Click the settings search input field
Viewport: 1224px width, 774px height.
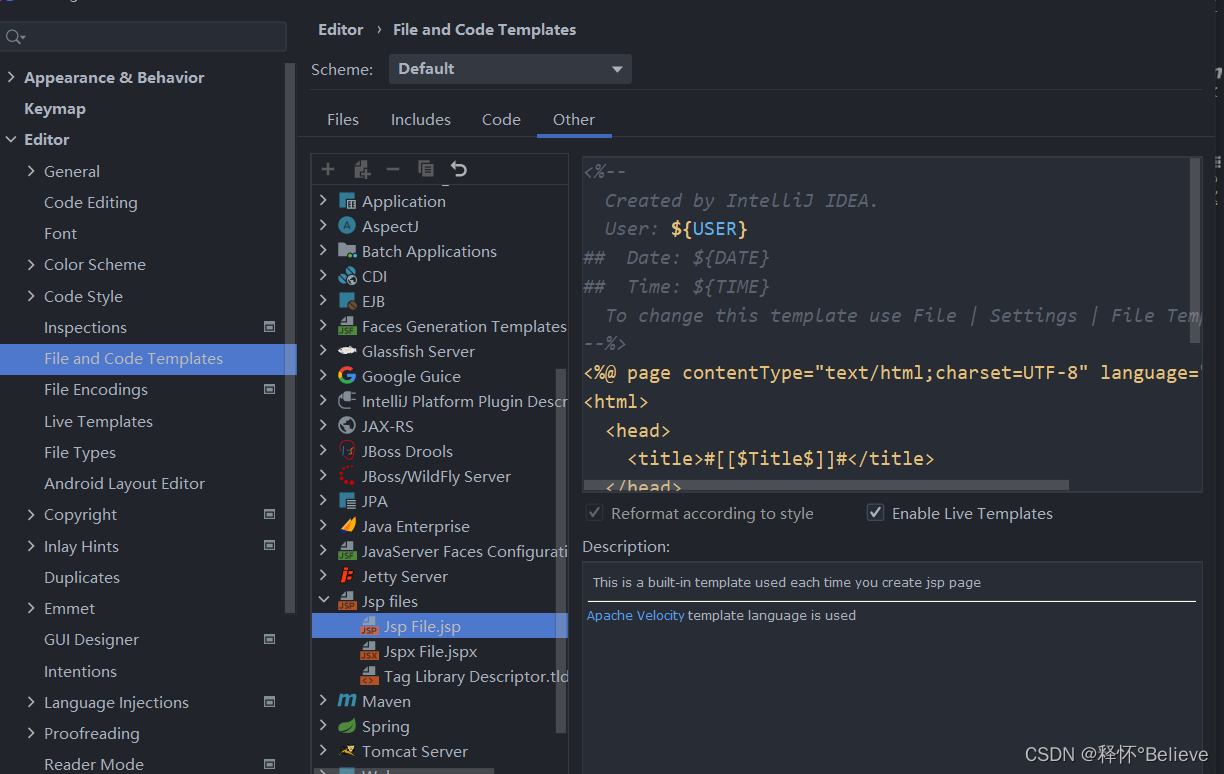(x=143, y=37)
